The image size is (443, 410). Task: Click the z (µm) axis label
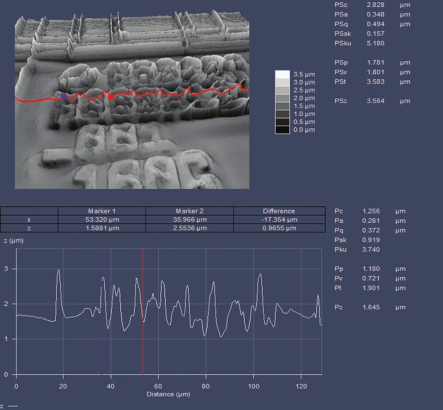[14, 240]
